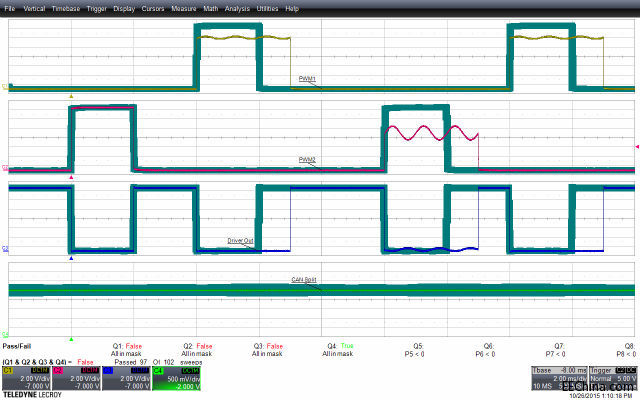Open the Q2 False qualifier result
Image resolution: width=640 pixels, height=400 pixels.
click(197, 350)
